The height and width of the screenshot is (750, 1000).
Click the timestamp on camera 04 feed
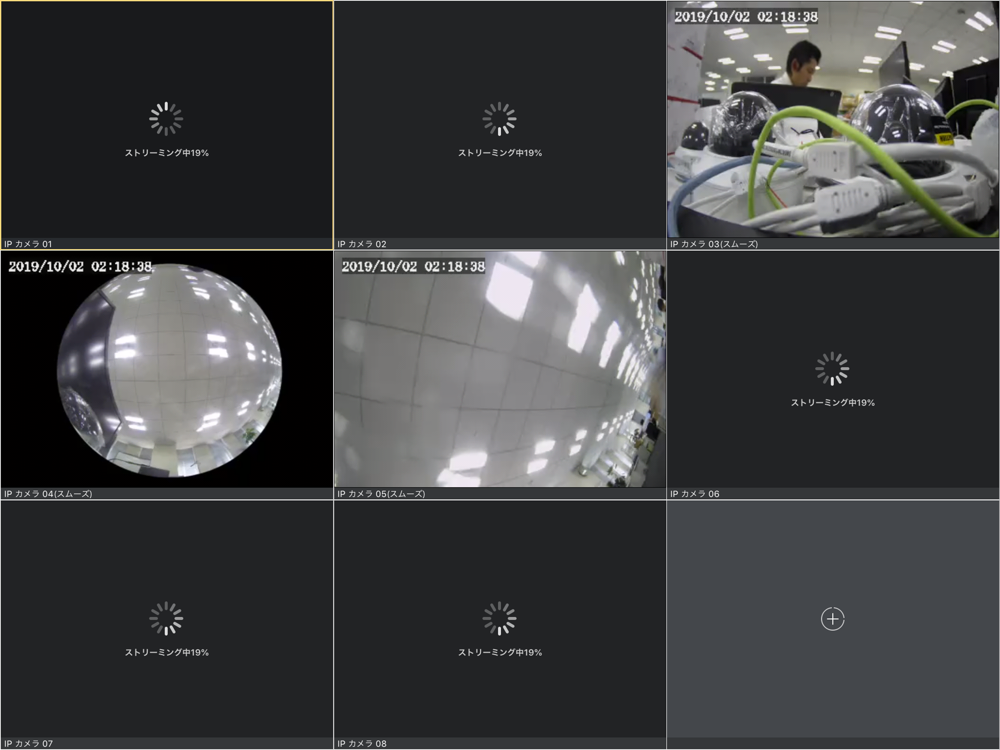coord(80,267)
